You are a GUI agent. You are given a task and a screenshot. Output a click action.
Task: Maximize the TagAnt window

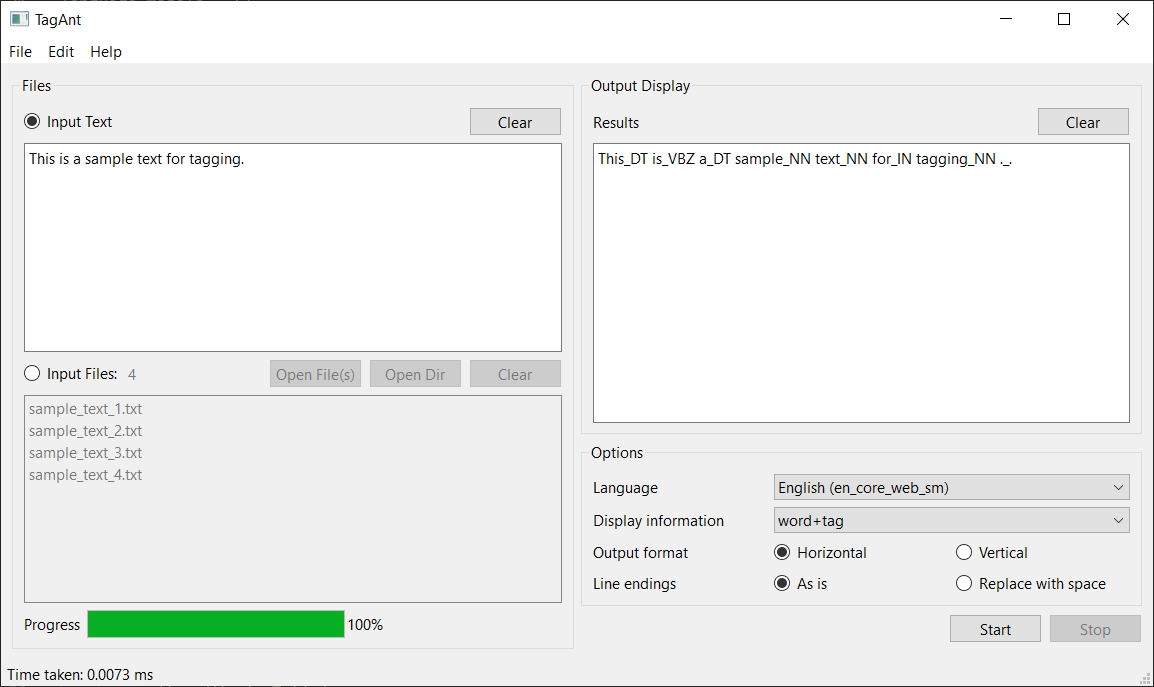pyautogui.click(x=1064, y=19)
